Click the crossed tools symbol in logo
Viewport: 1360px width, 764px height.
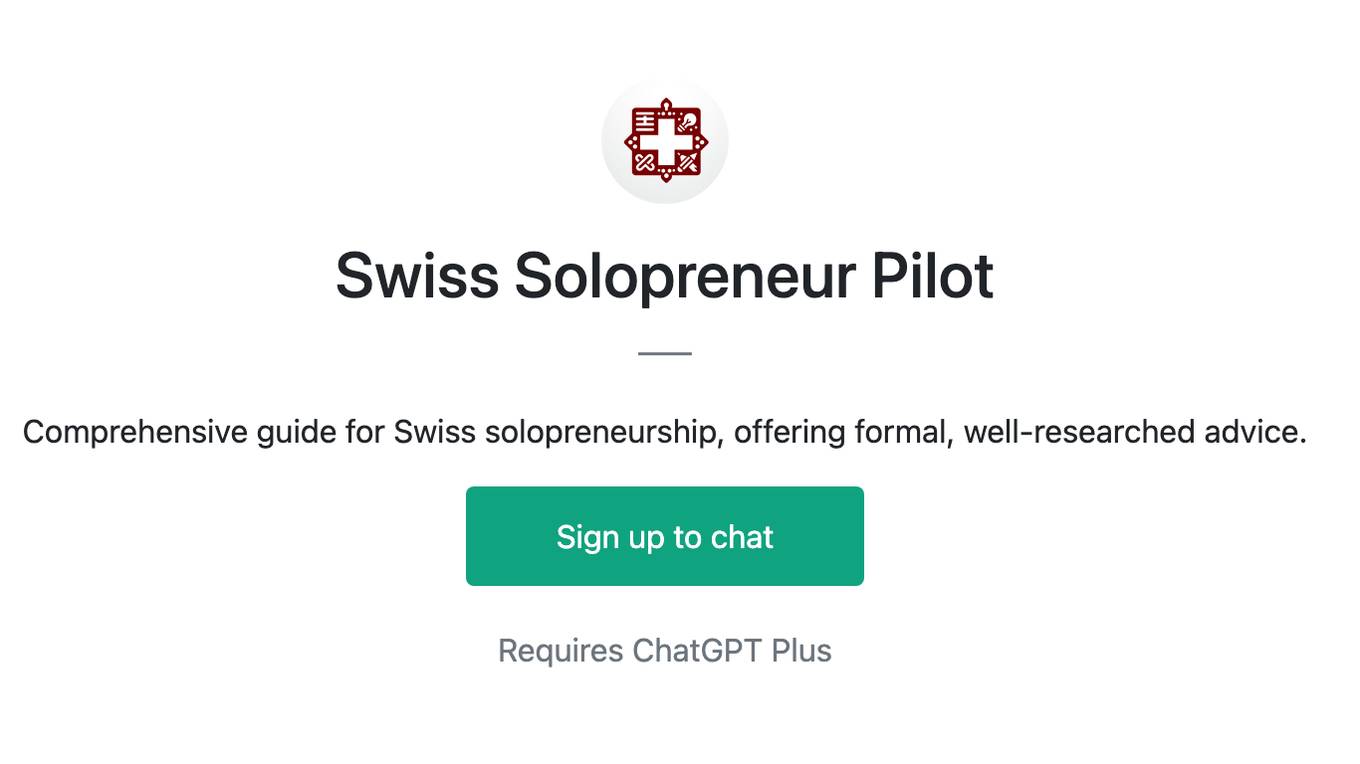point(645,161)
